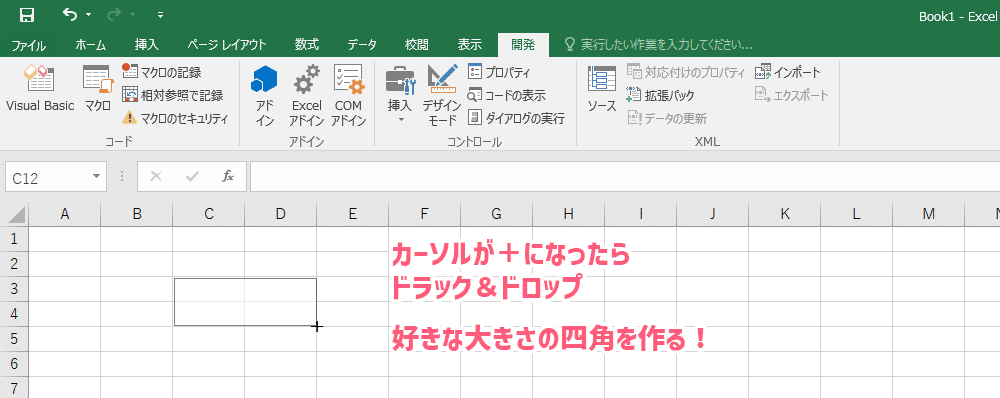The image size is (1000, 398).
Task: Open the Insert Function fx button
Action: coord(228,177)
